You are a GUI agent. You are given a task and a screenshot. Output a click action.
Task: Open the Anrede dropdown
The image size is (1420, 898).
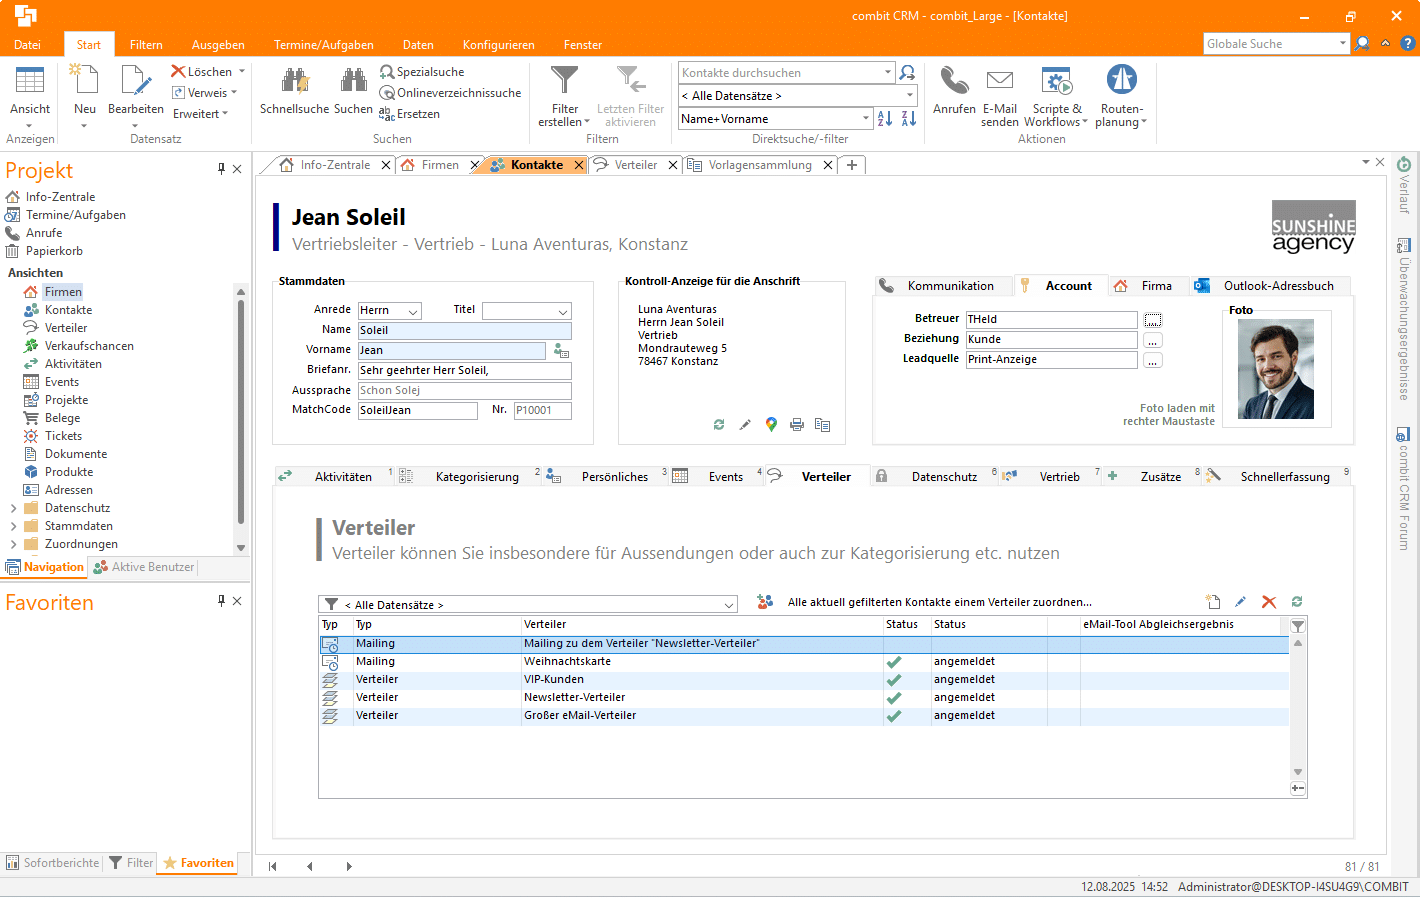412,311
